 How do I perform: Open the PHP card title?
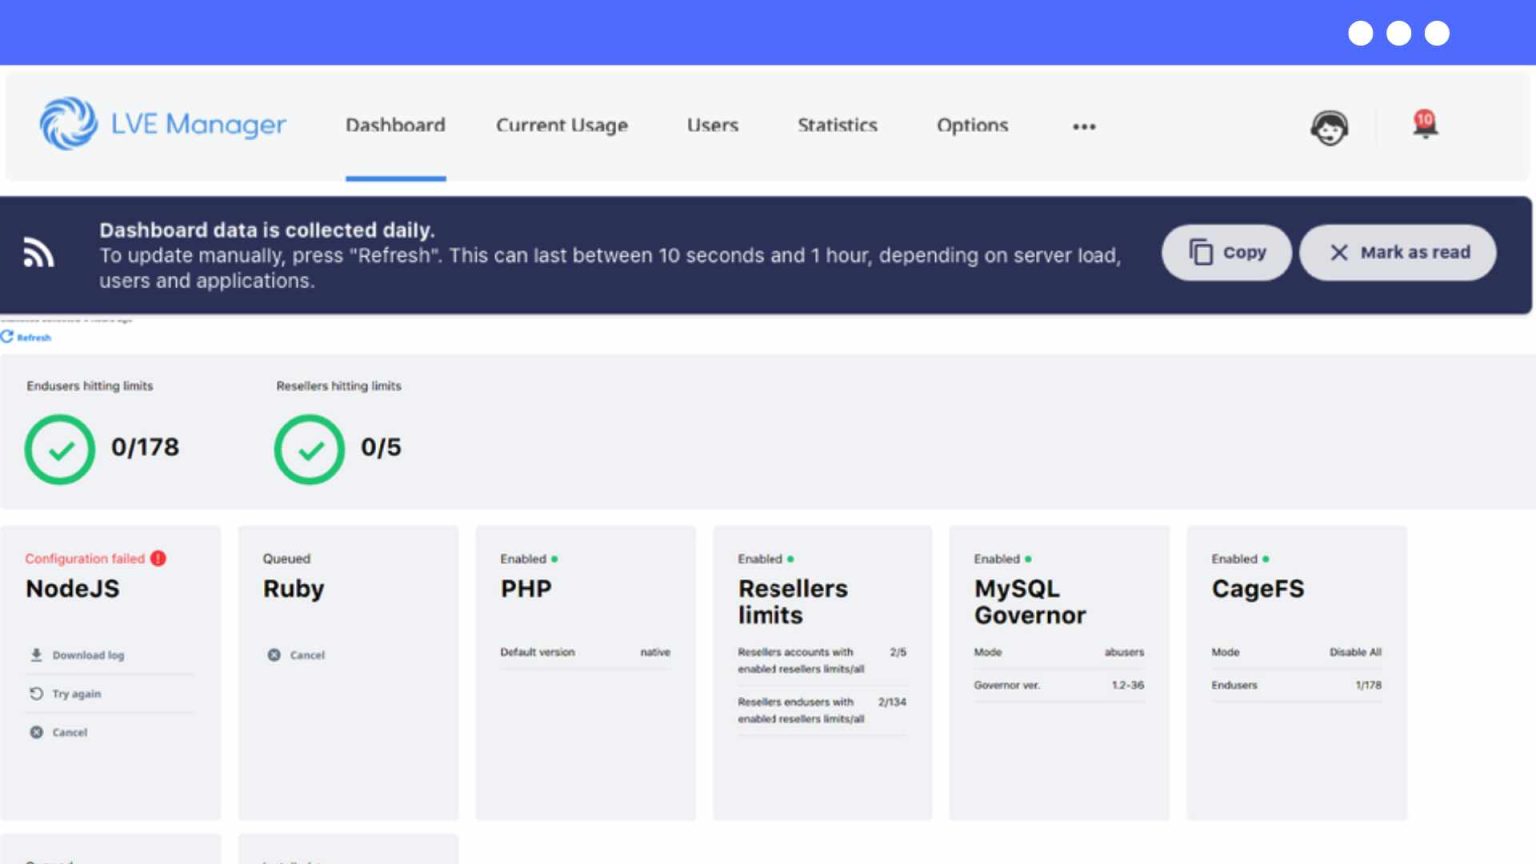pos(526,588)
